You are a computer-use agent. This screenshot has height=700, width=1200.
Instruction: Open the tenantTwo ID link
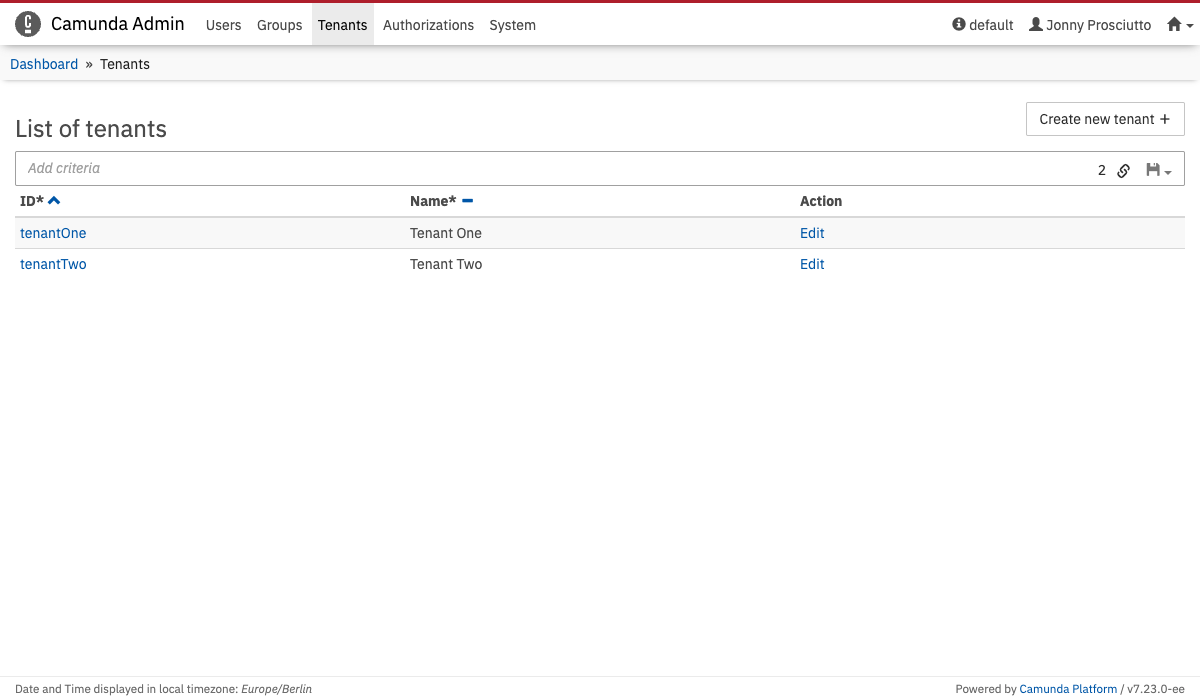(x=53, y=264)
